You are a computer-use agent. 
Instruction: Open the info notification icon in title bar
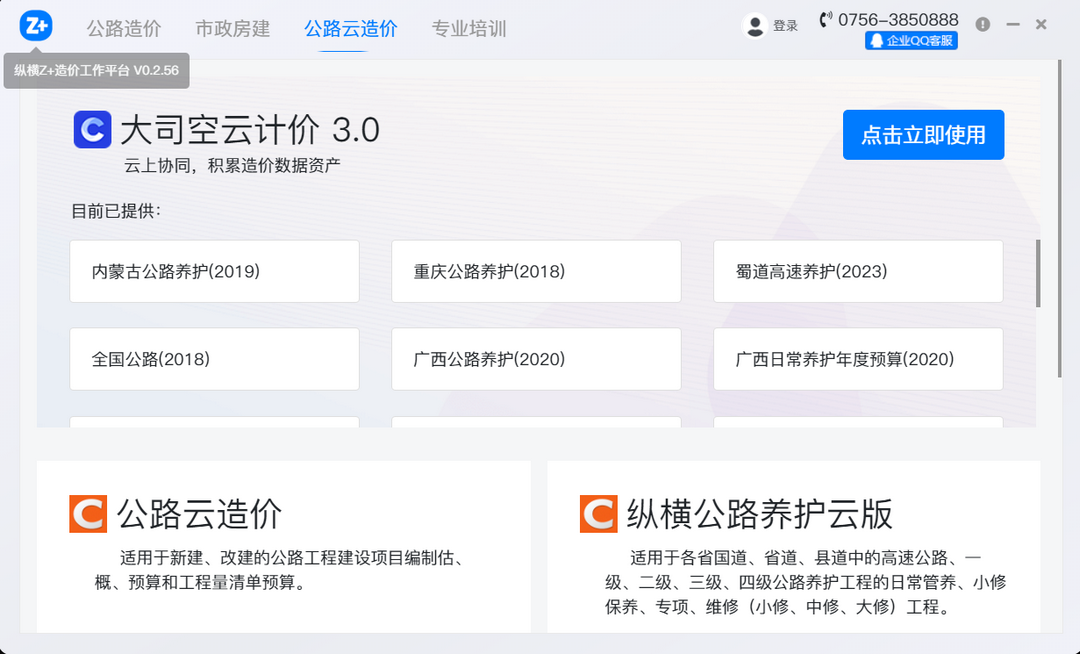pyautogui.click(x=982, y=23)
